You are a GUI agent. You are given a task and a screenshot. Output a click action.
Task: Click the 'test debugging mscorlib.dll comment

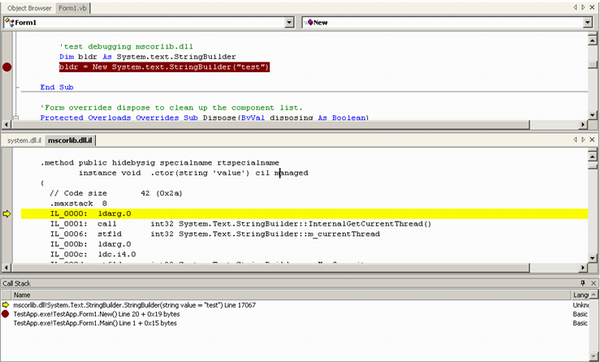[126, 47]
